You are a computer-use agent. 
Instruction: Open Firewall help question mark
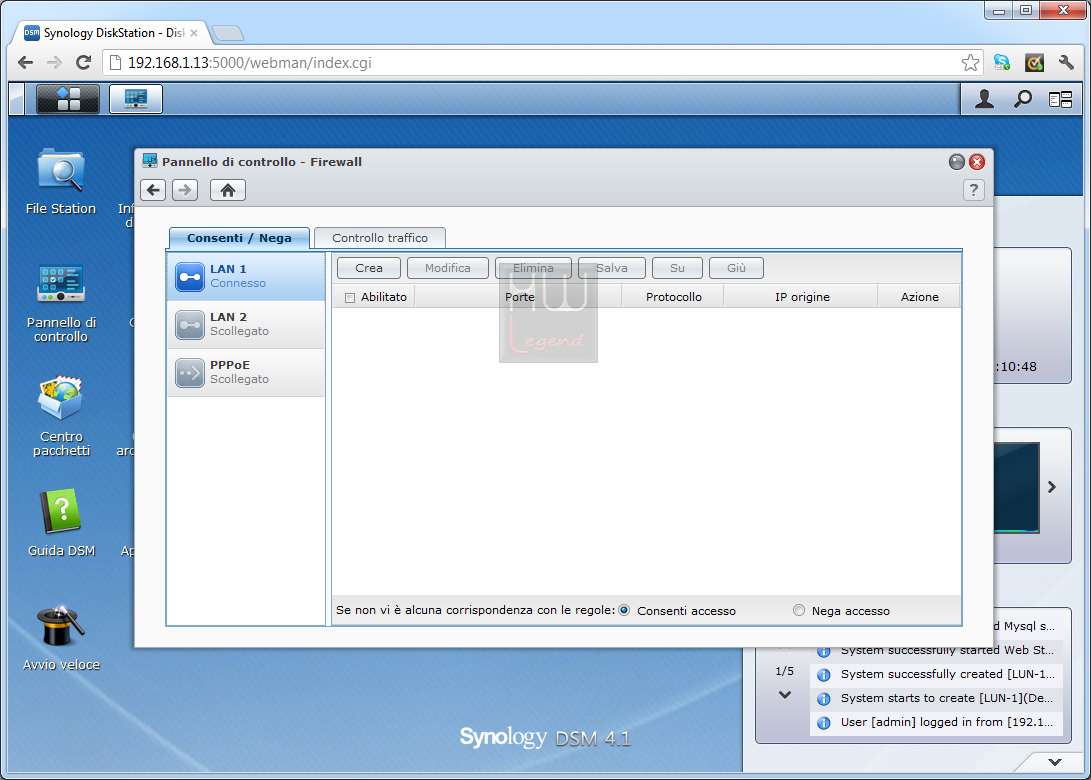(x=973, y=190)
